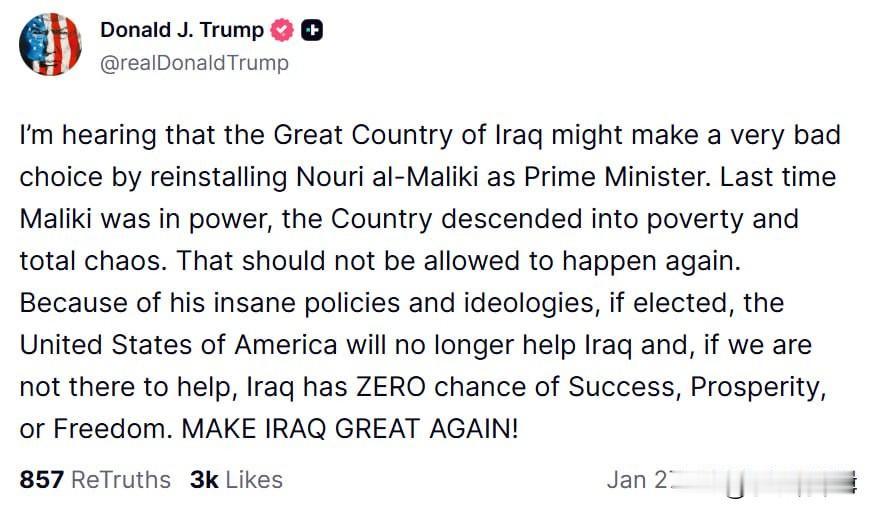Image resolution: width=872 pixels, height=512 pixels.
Task: View the Likes list for this post
Action: coord(236,480)
